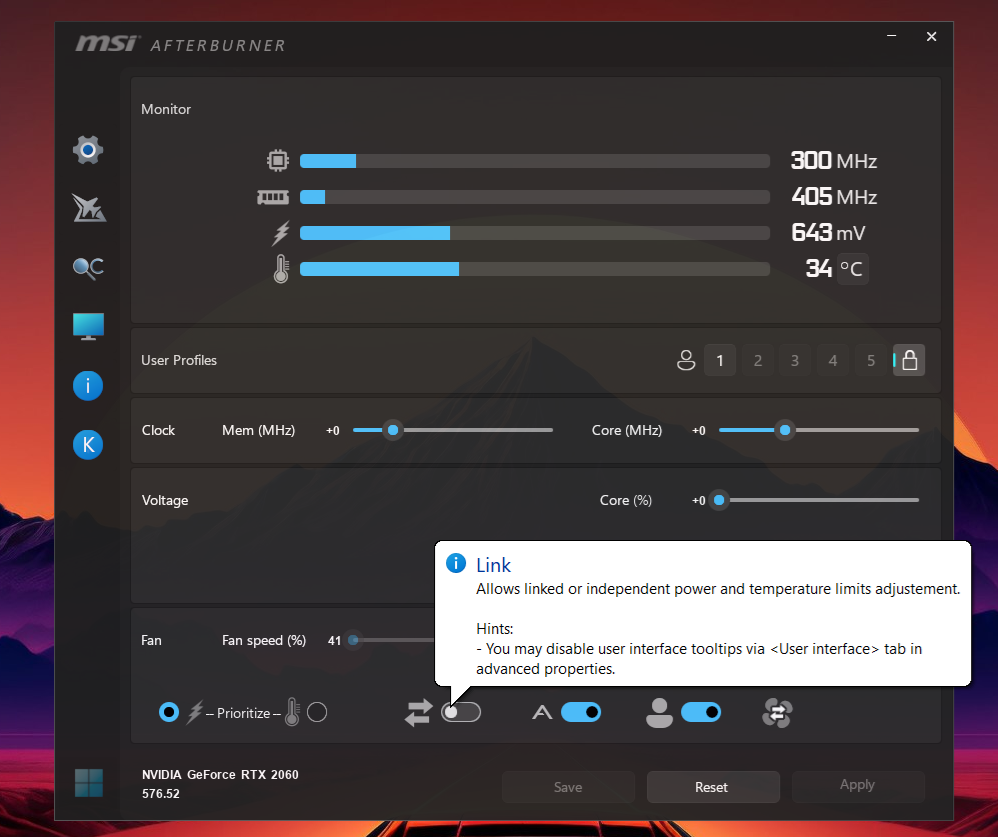Select the prioritize power radio button
The image size is (998, 837).
169,712
